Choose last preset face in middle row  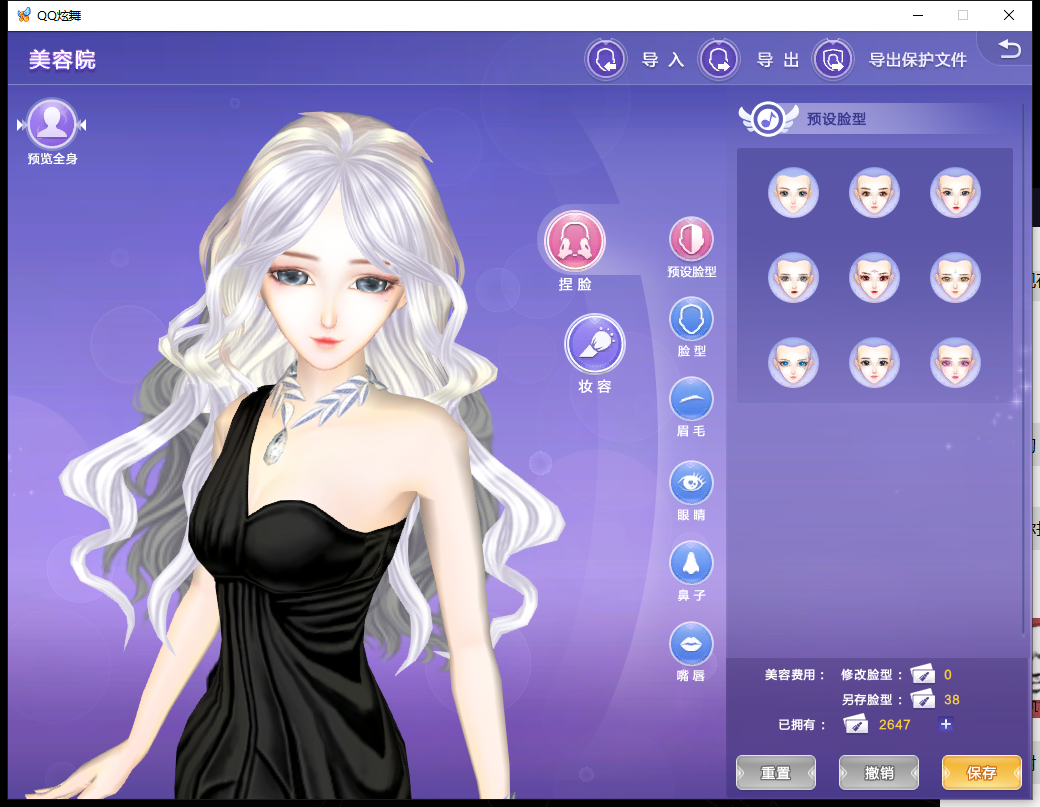pyautogui.click(x=955, y=277)
